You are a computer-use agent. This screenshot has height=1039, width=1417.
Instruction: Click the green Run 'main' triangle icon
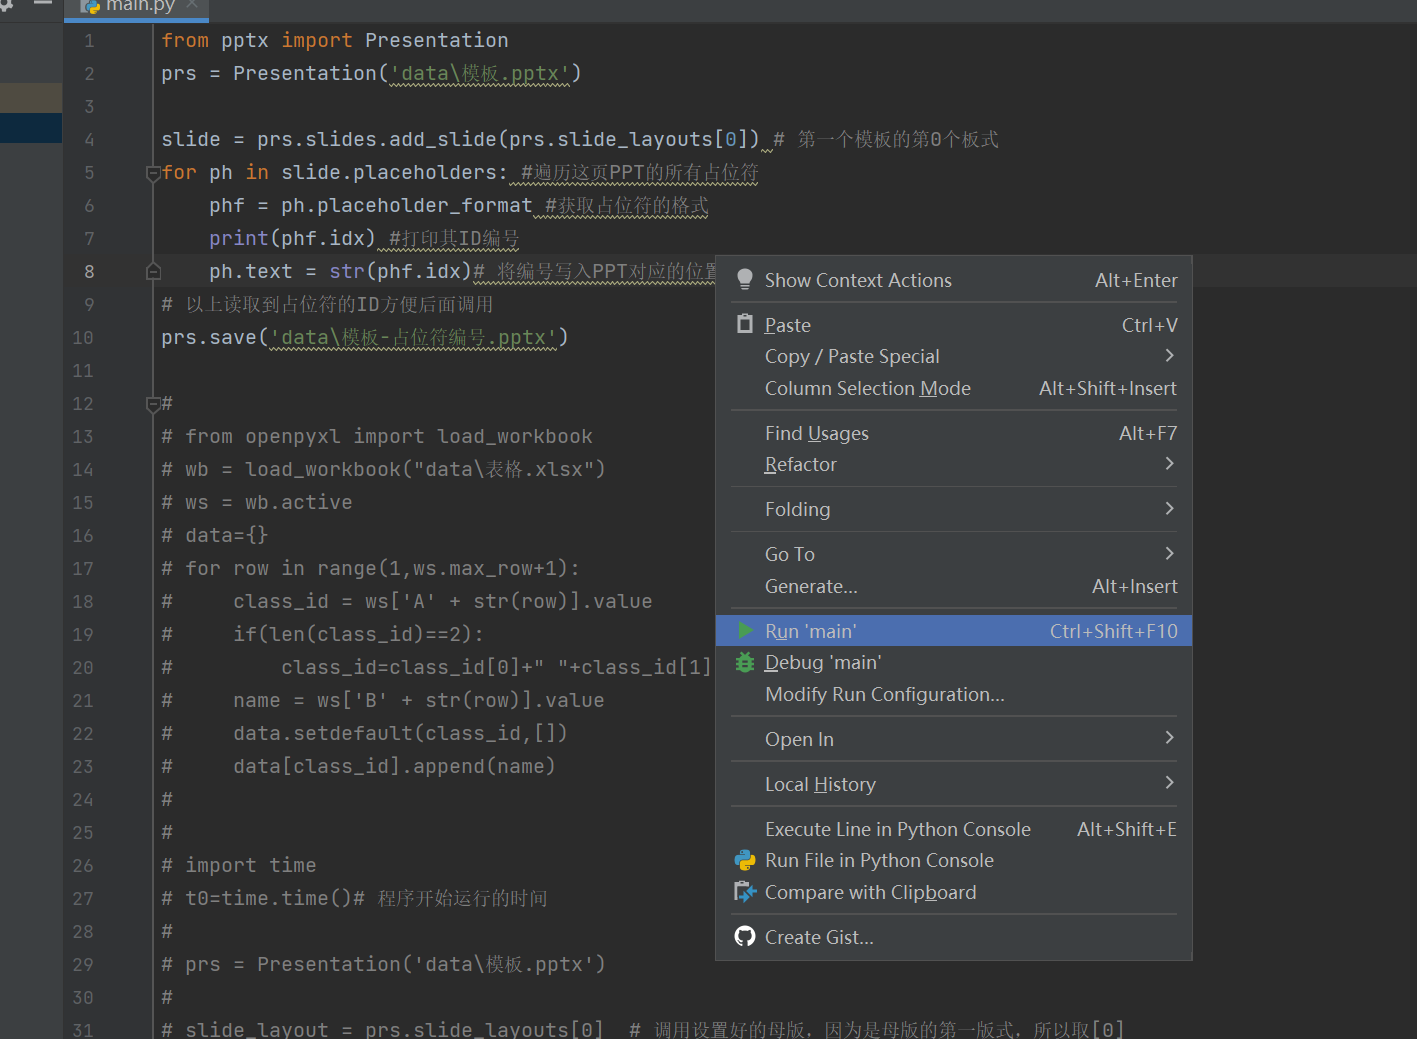pyautogui.click(x=745, y=631)
